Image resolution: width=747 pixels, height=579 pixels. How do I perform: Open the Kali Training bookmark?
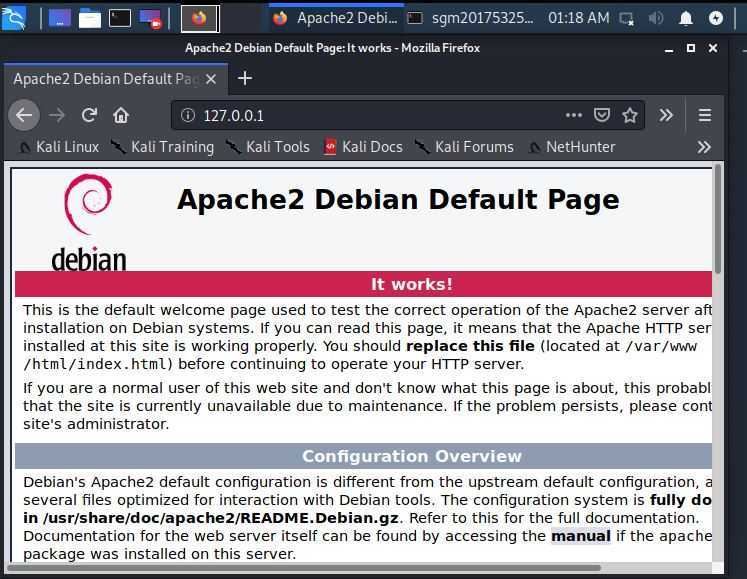click(x=162, y=147)
